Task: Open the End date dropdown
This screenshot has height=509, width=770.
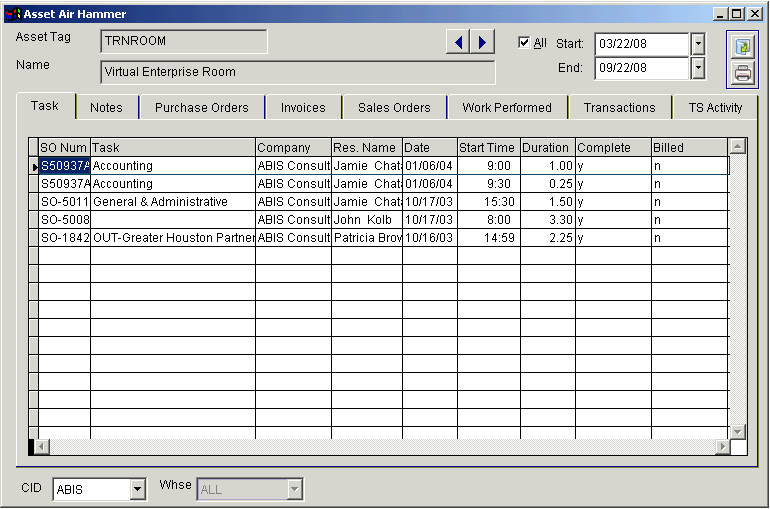Action: pyautogui.click(x=698, y=68)
